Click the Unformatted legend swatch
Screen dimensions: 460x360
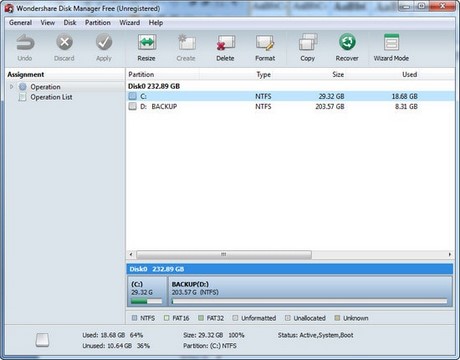point(235,318)
